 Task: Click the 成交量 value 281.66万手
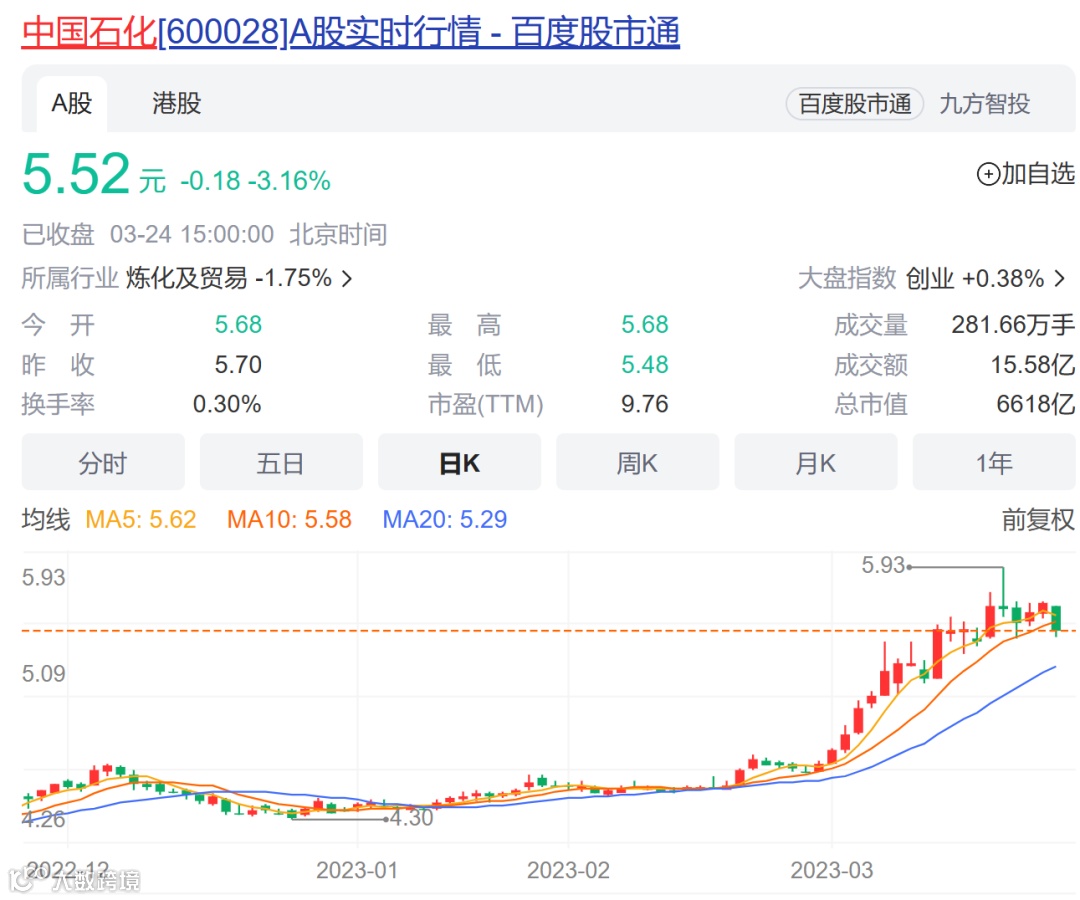tap(1013, 324)
